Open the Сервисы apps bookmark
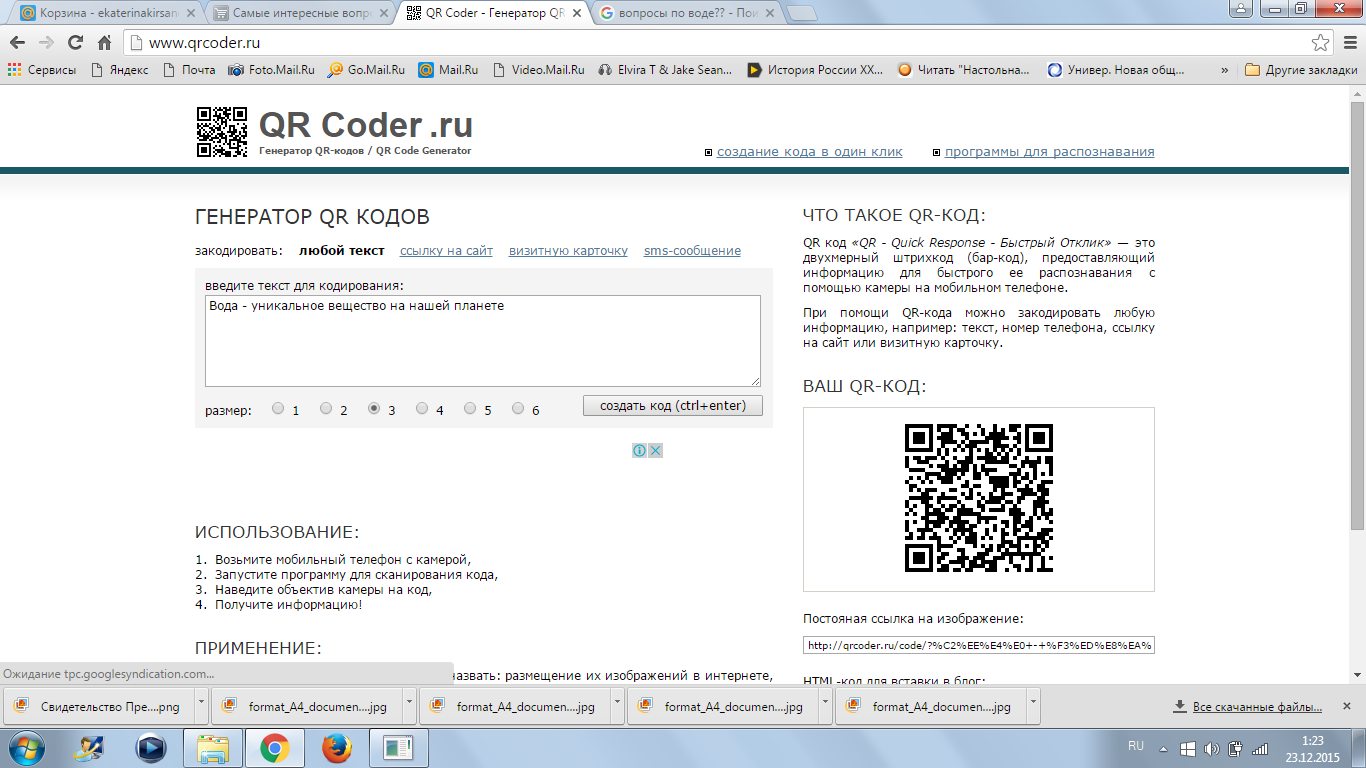This screenshot has width=1366, height=768. (x=42, y=70)
